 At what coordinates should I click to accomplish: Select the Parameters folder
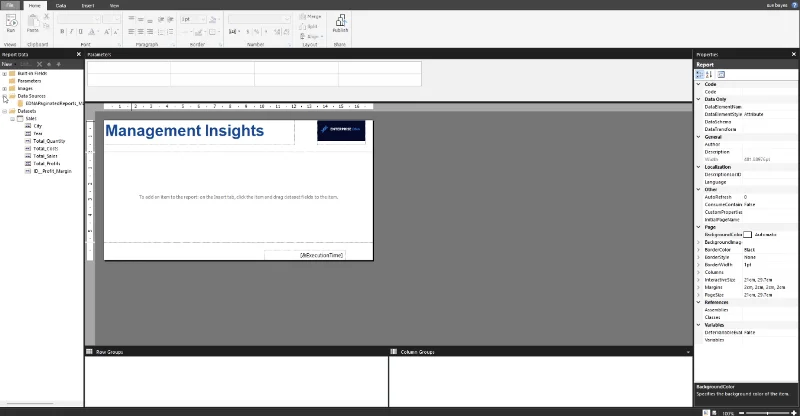[29, 81]
